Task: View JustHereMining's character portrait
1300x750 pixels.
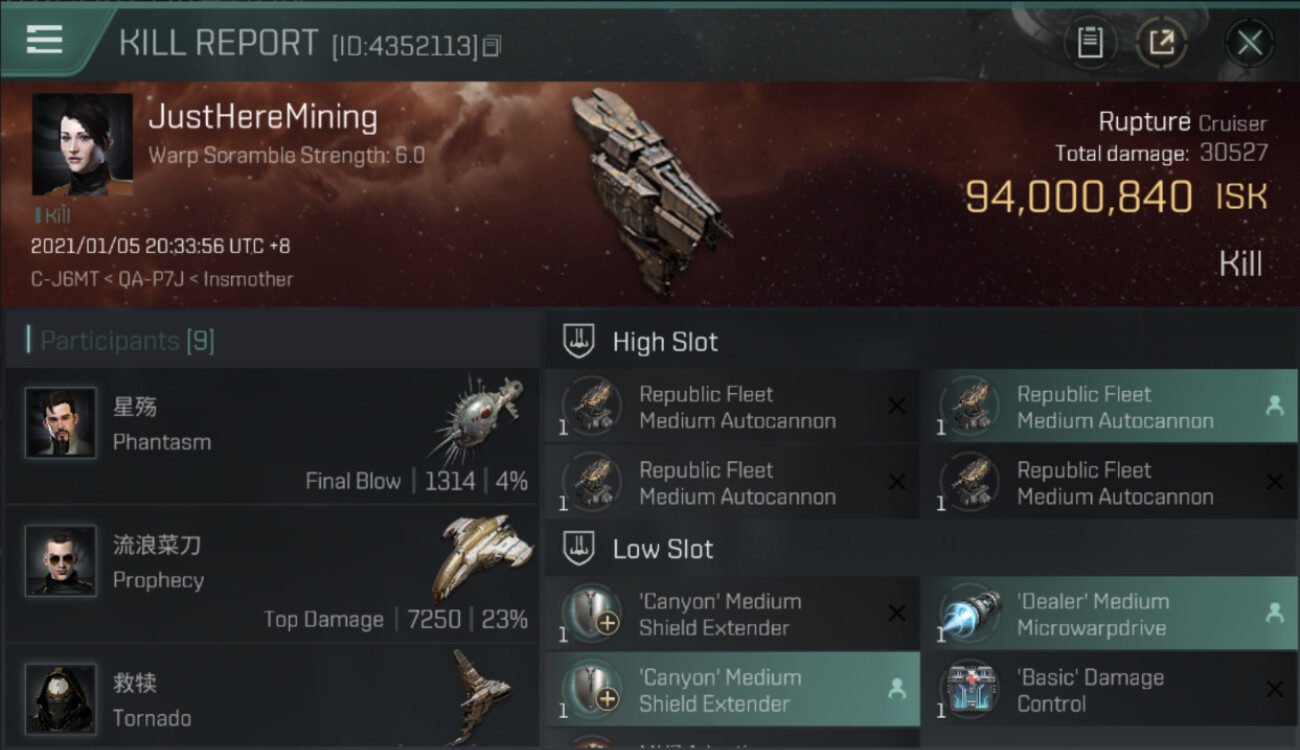Action: [82, 145]
